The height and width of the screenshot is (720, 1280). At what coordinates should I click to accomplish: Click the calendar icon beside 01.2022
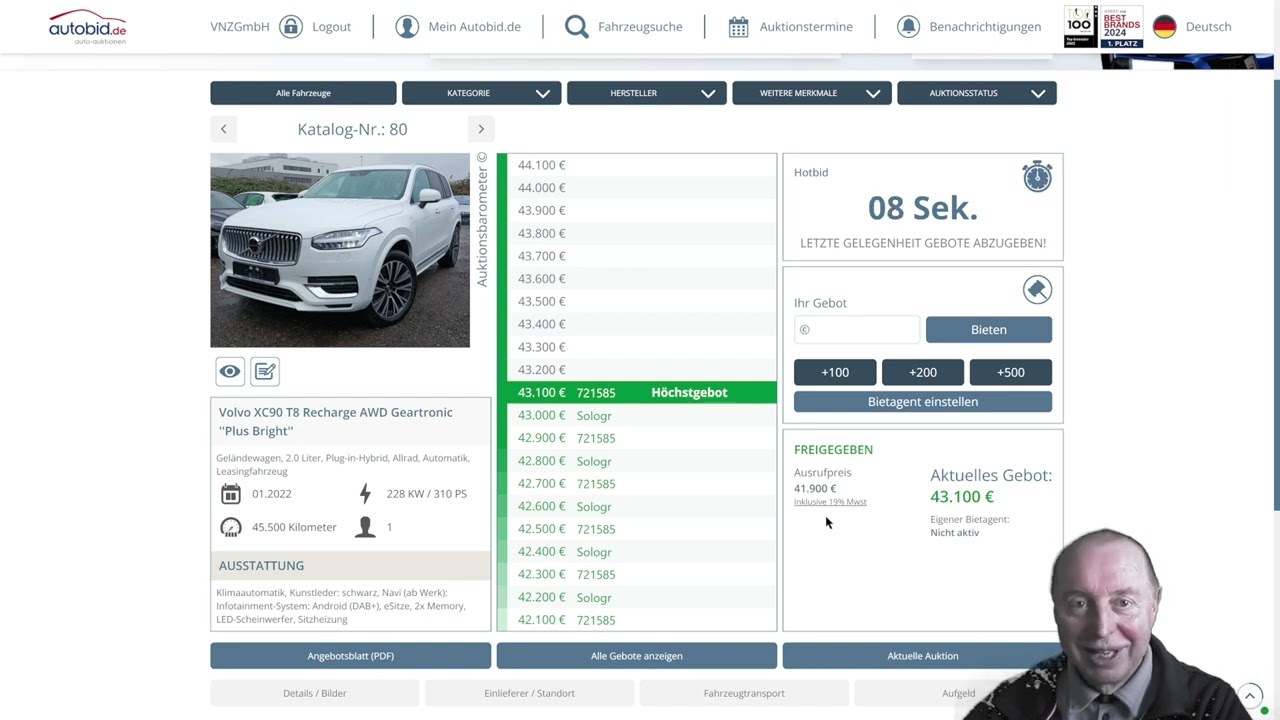click(x=231, y=493)
